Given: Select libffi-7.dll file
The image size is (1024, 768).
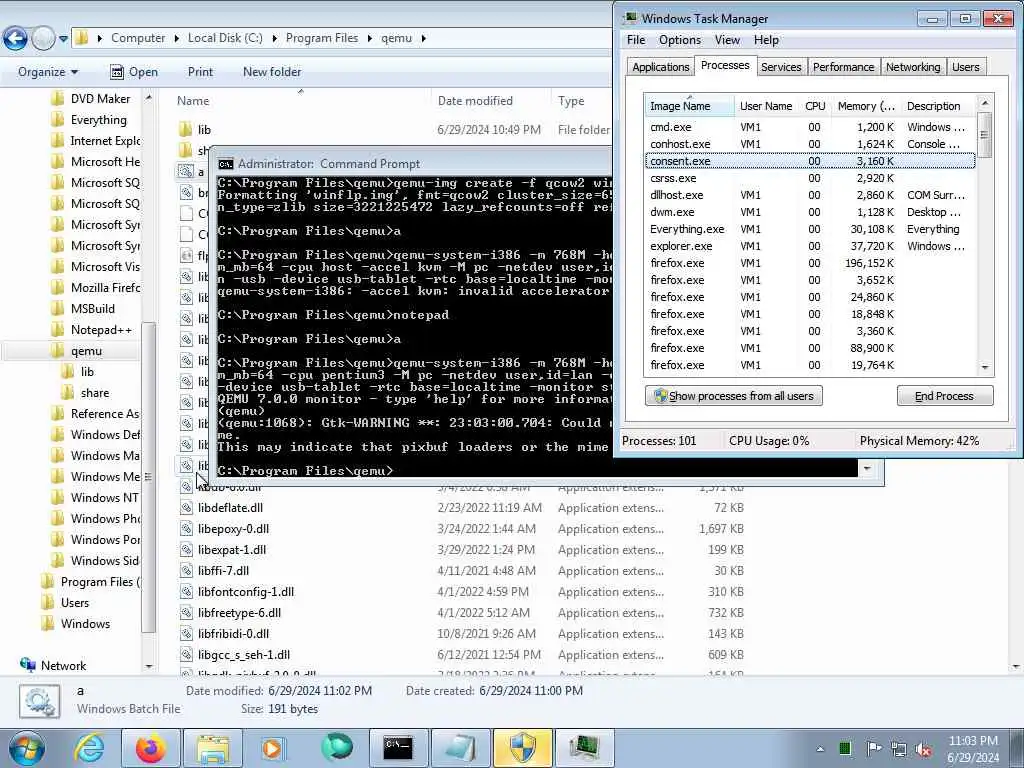Looking at the screenshot, I should click(x=223, y=571).
